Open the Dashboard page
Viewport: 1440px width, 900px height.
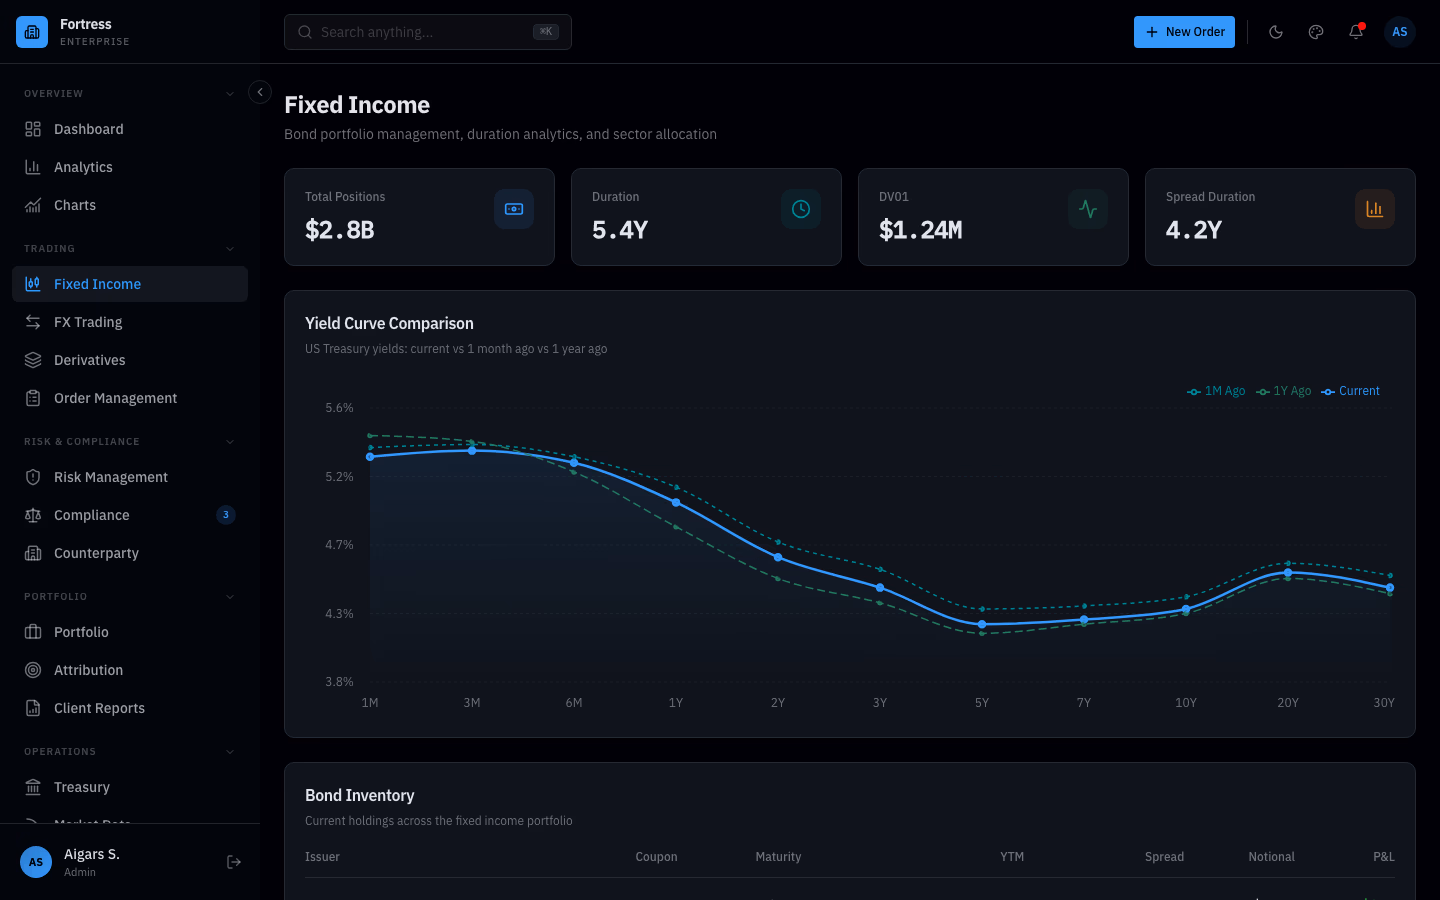pos(130,129)
